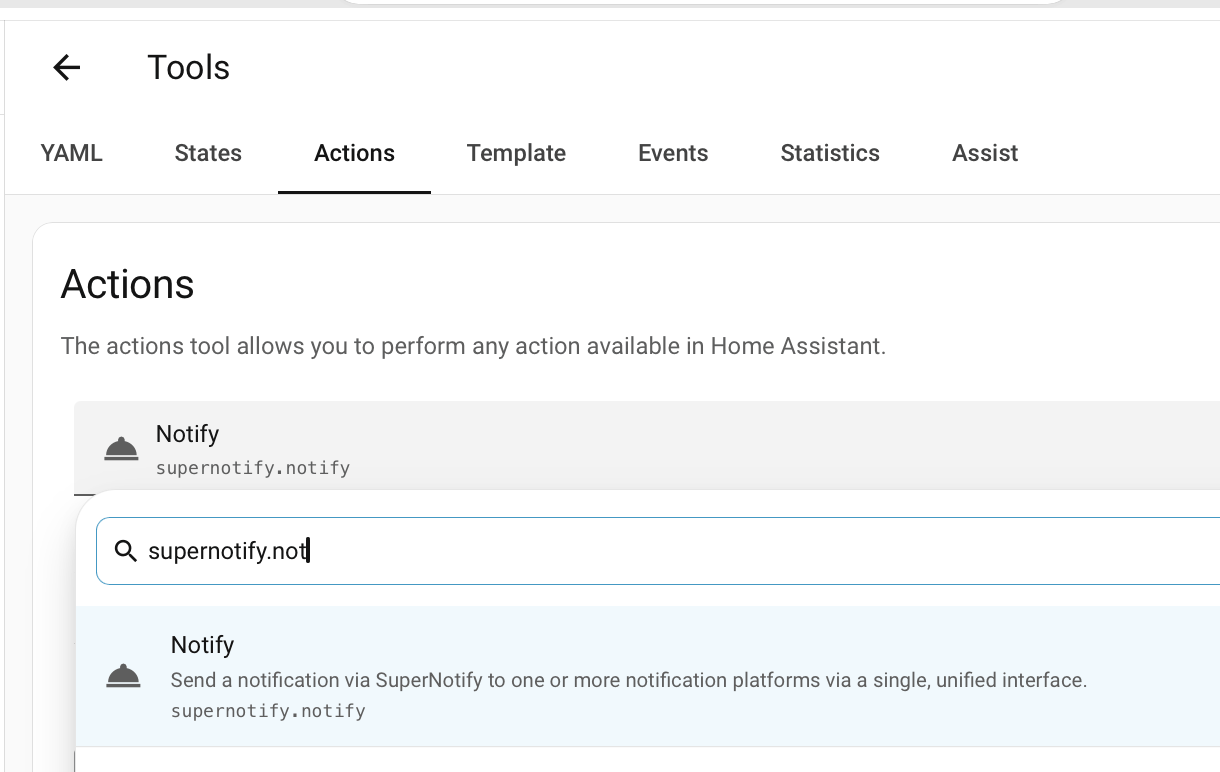Switch to the Events tab

coord(673,153)
